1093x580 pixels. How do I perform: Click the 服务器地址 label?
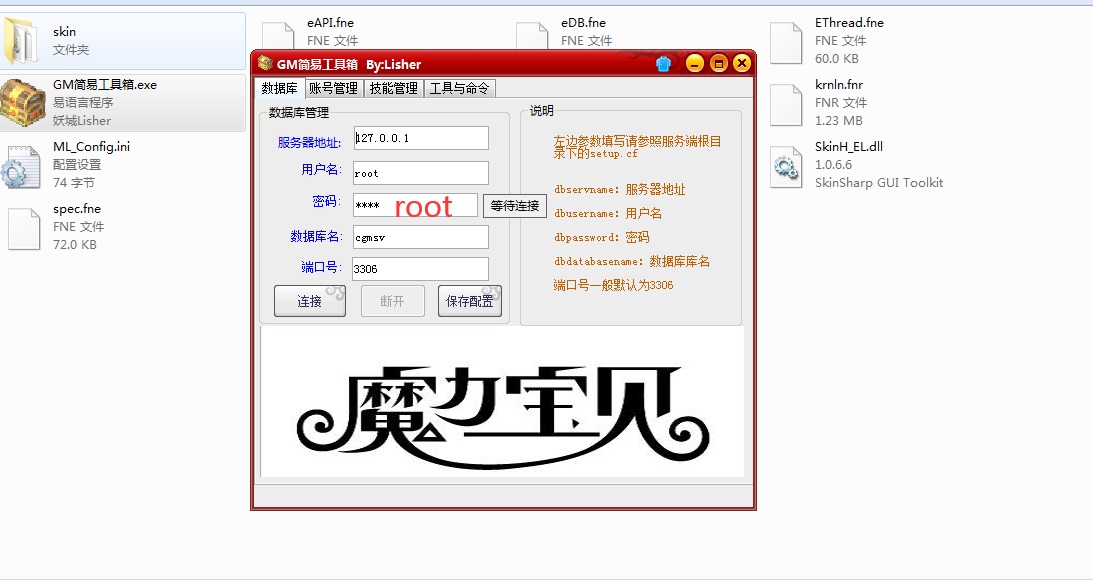309,142
